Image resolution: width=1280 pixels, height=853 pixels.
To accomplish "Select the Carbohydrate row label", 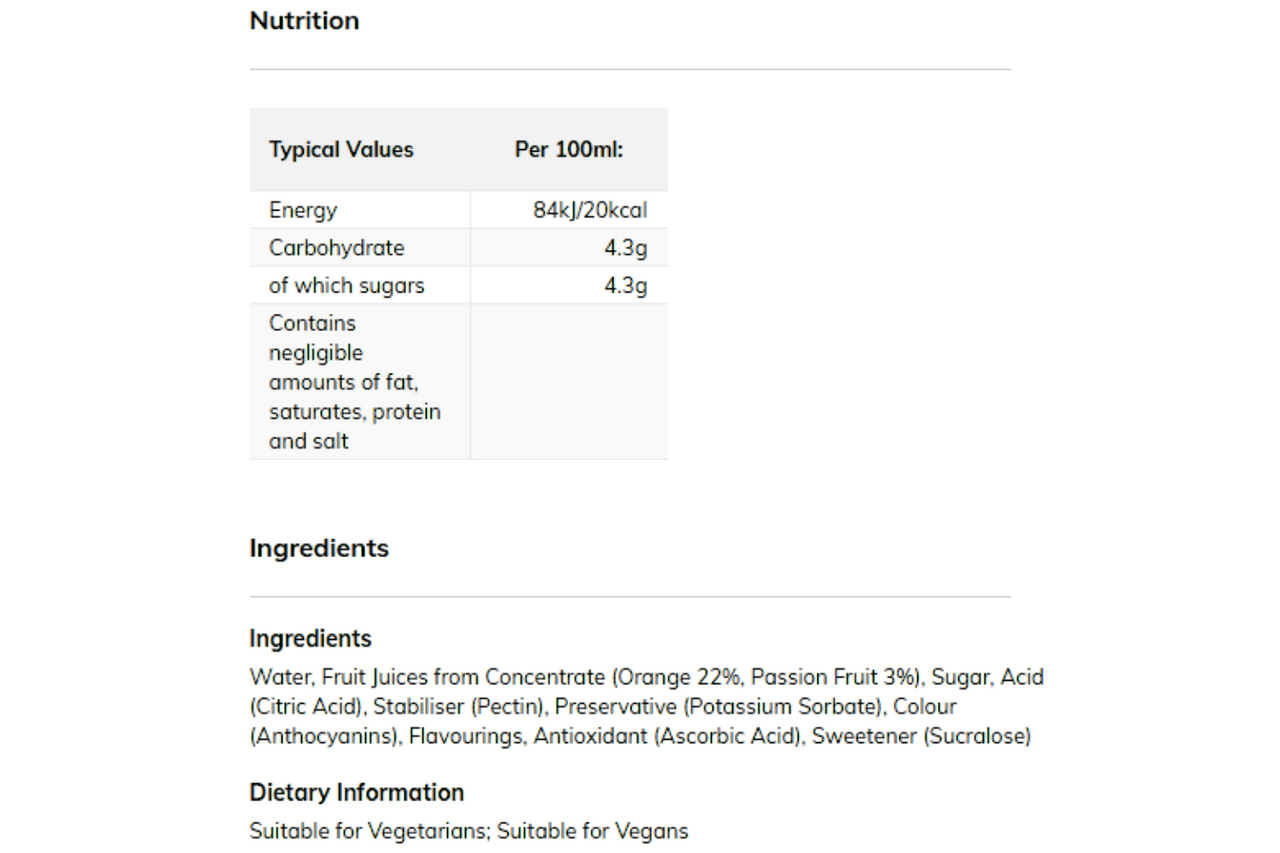I will (x=337, y=247).
